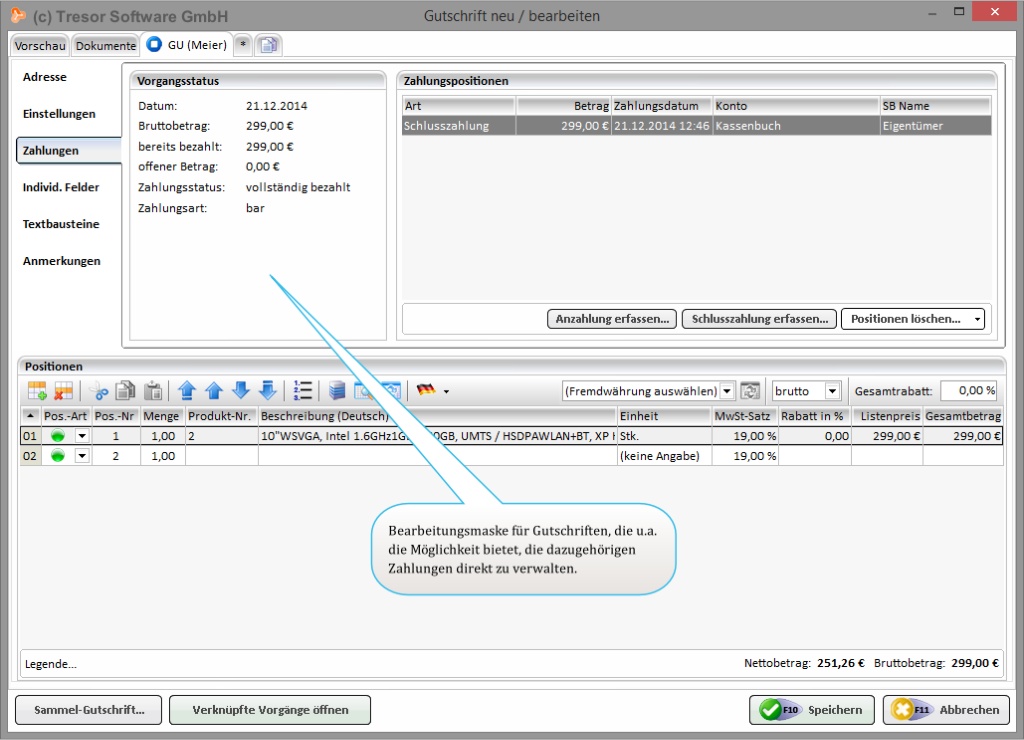Image resolution: width=1024 pixels, height=740 pixels.
Task: Click the add position row icon
Action: pyautogui.click(x=37, y=391)
